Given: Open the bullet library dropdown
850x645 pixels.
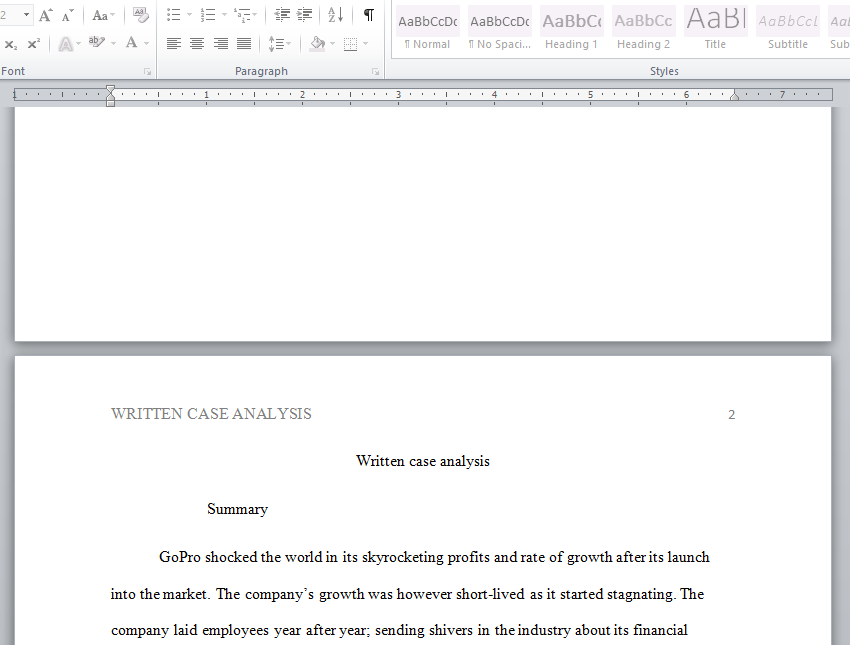Looking at the screenshot, I should [x=189, y=15].
